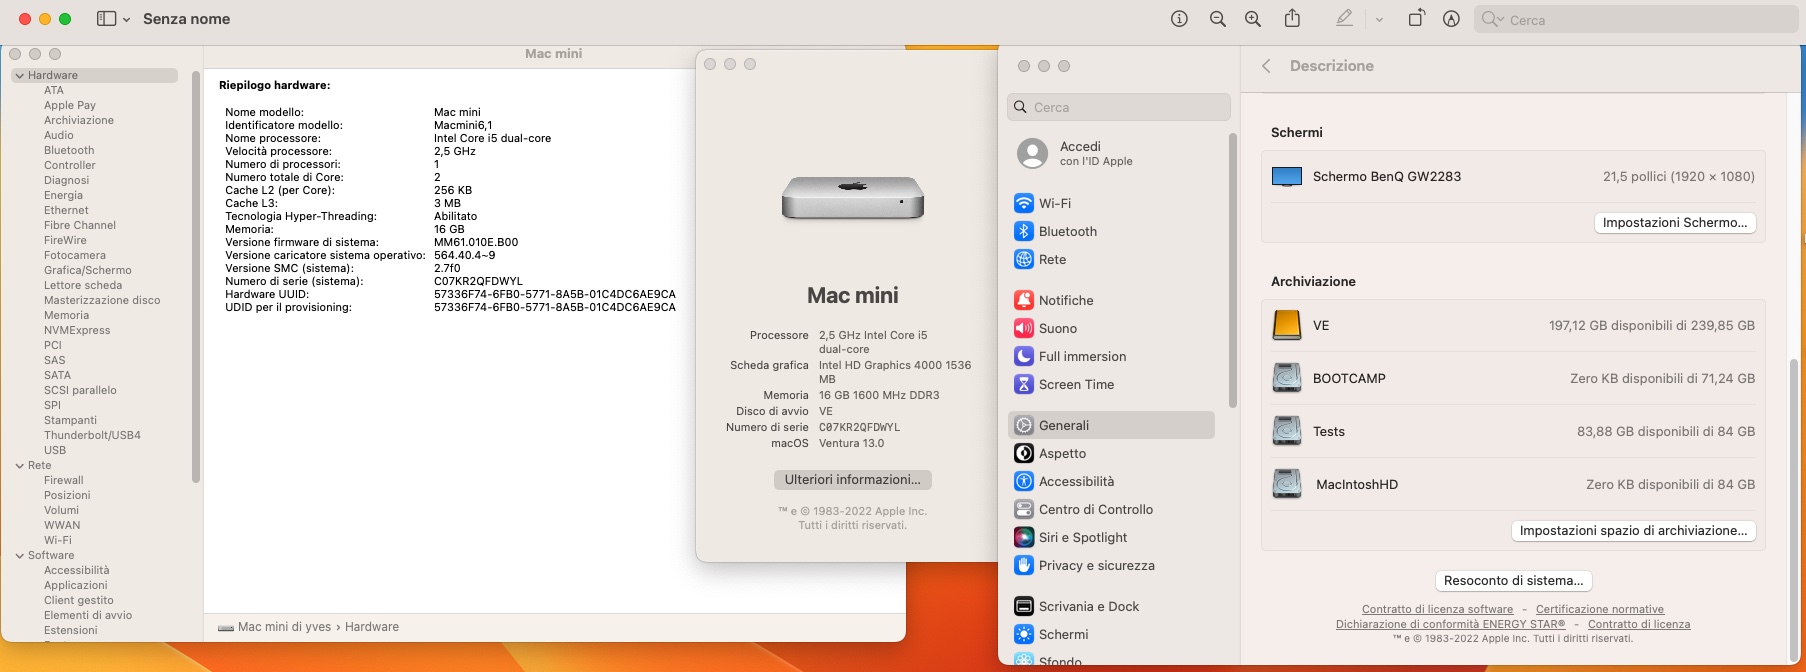The image size is (1806, 672).
Task: Collapse the Hardware tree section
Action: 20,75
